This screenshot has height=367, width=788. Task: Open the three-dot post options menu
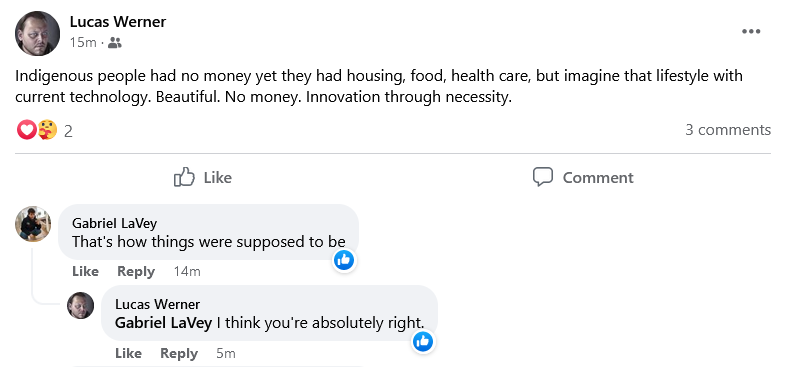[751, 31]
